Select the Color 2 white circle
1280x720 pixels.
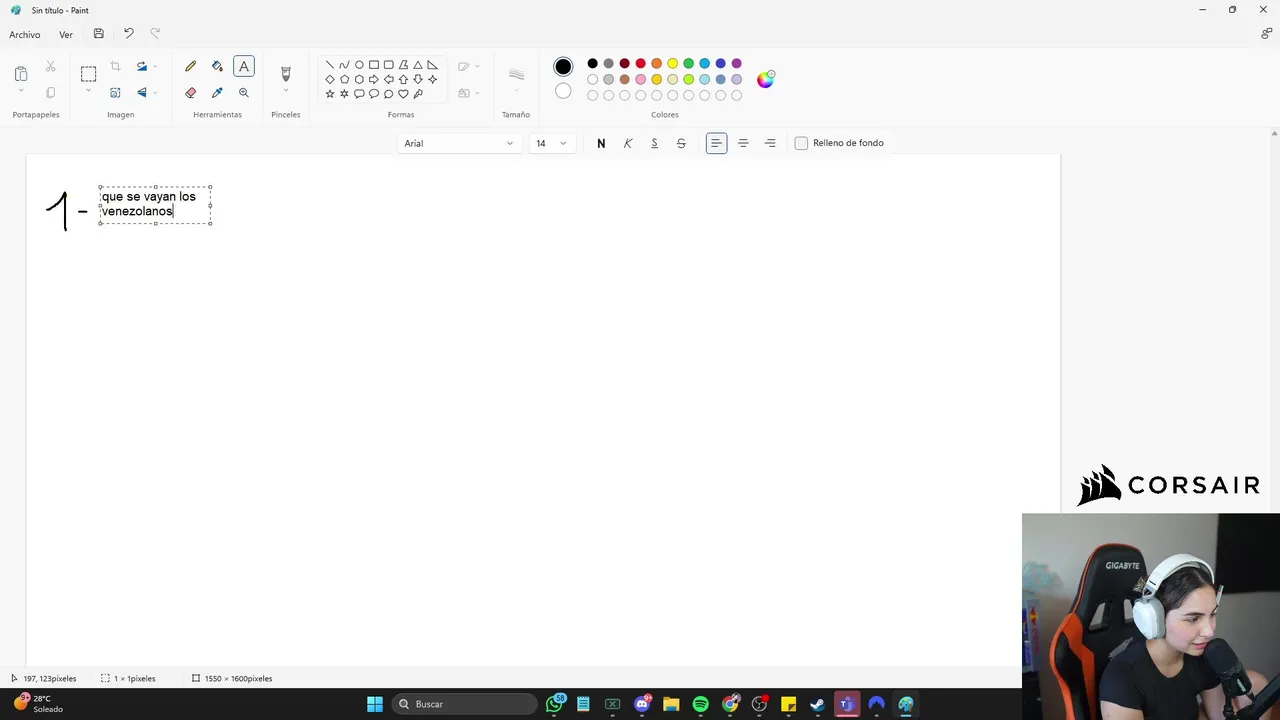coord(563,91)
